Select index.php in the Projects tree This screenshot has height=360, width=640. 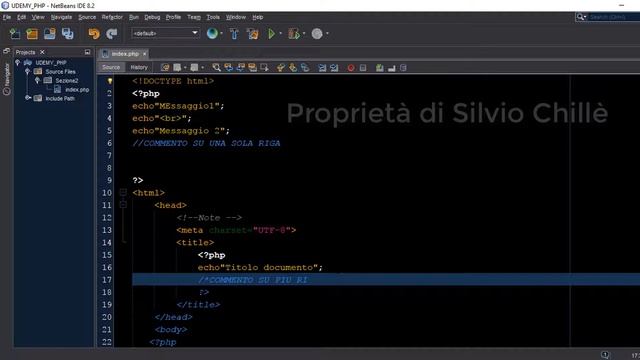77,89
